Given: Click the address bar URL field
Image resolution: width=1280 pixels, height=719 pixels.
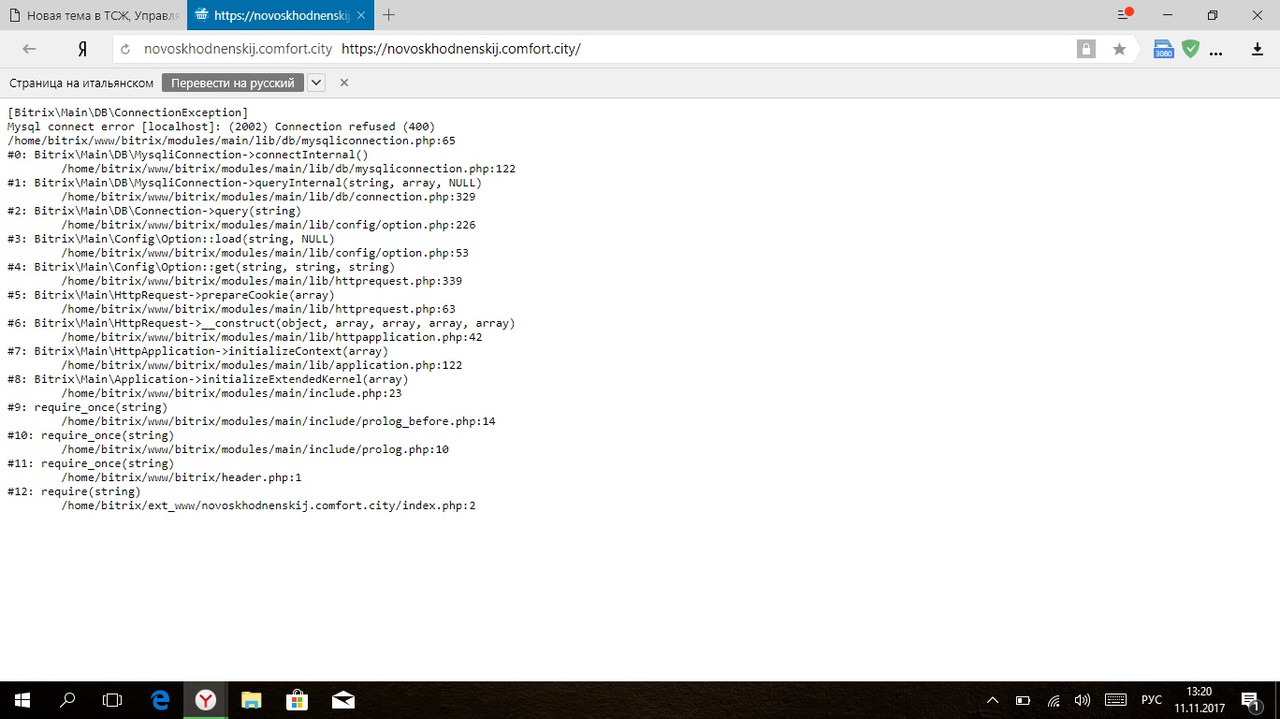Looking at the screenshot, I should 600,49.
